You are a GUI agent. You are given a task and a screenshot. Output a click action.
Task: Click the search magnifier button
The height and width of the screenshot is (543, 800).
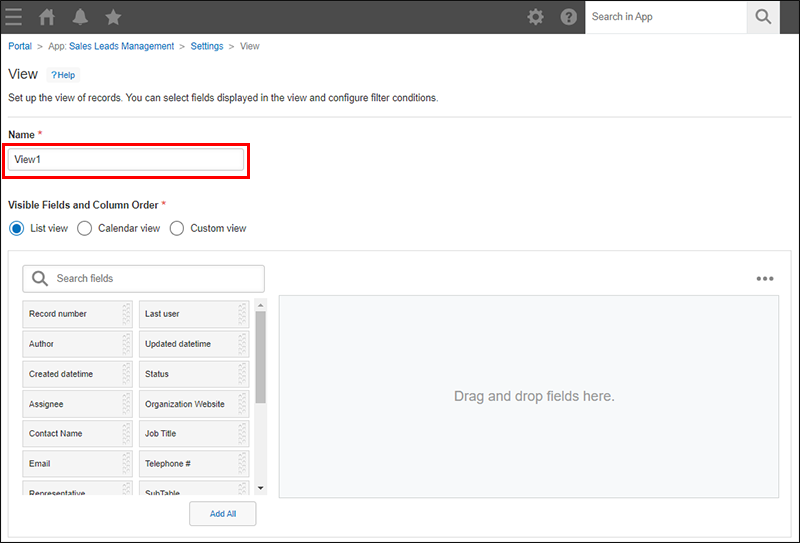(x=763, y=17)
